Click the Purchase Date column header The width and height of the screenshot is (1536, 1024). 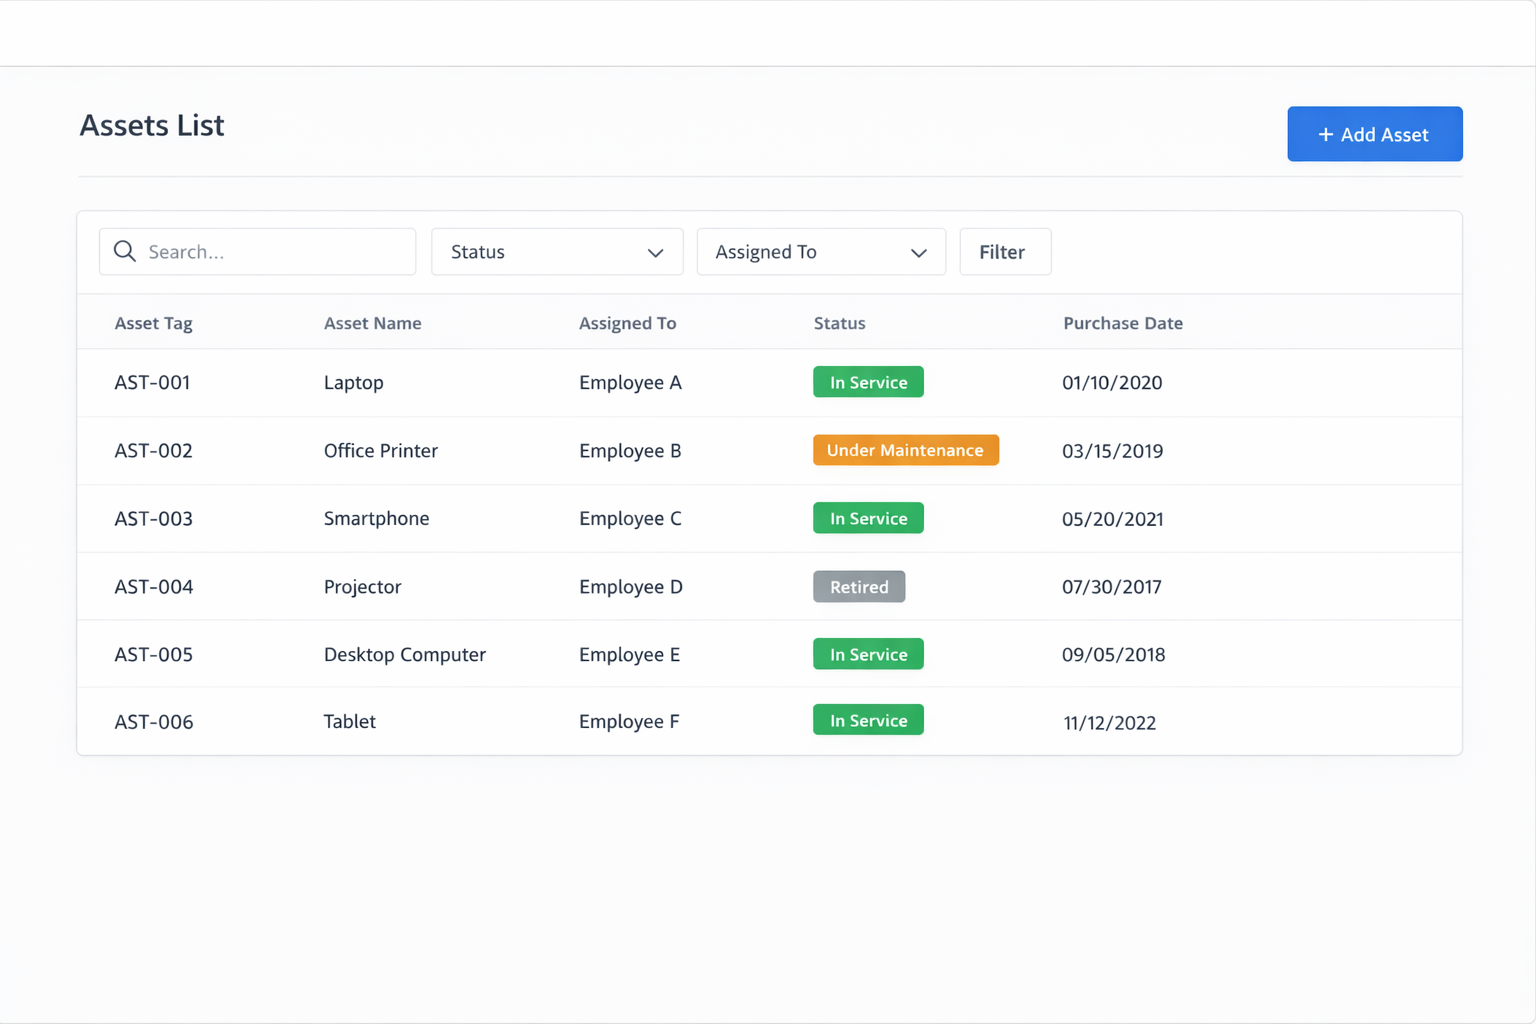[1123, 323]
